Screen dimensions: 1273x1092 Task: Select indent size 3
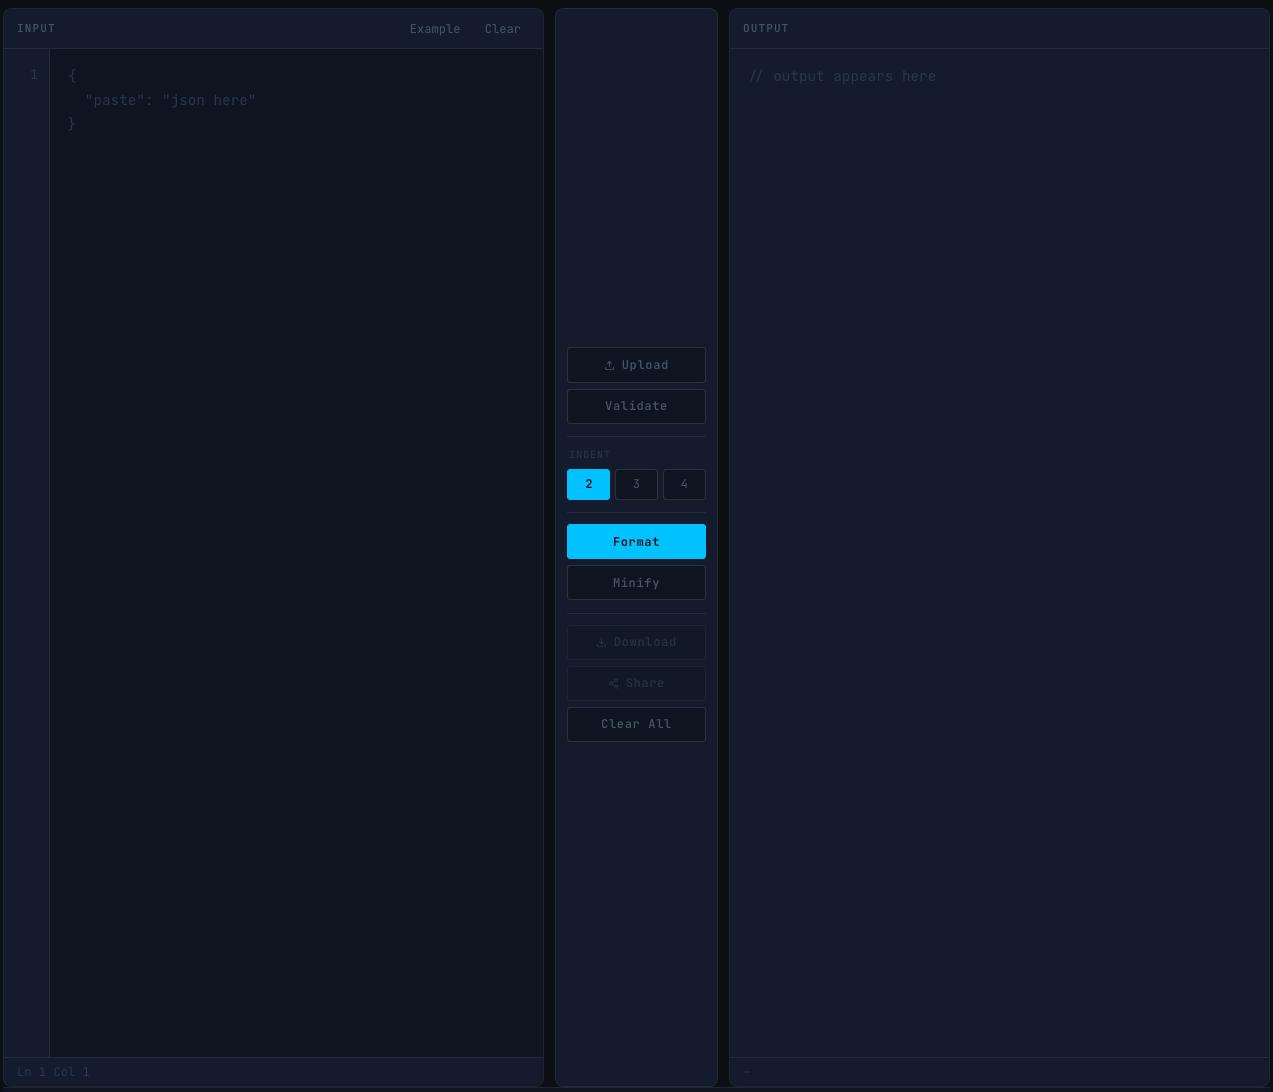(636, 484)
